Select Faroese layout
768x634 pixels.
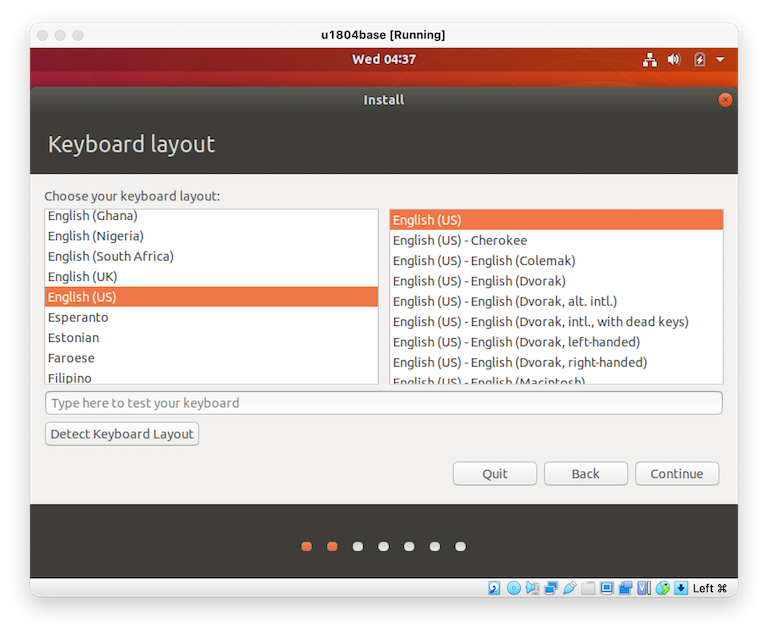(x=211, y=358)
